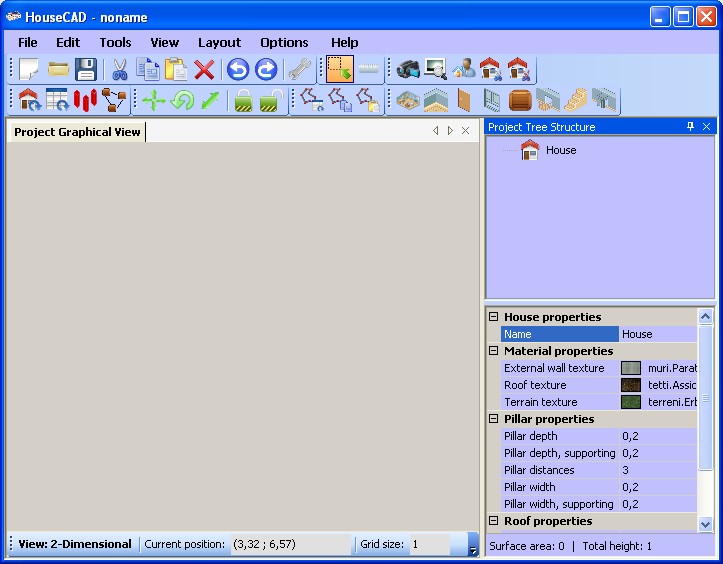The image size is (723, 564).
Task: Open the Tools menu
Action: 115,42
